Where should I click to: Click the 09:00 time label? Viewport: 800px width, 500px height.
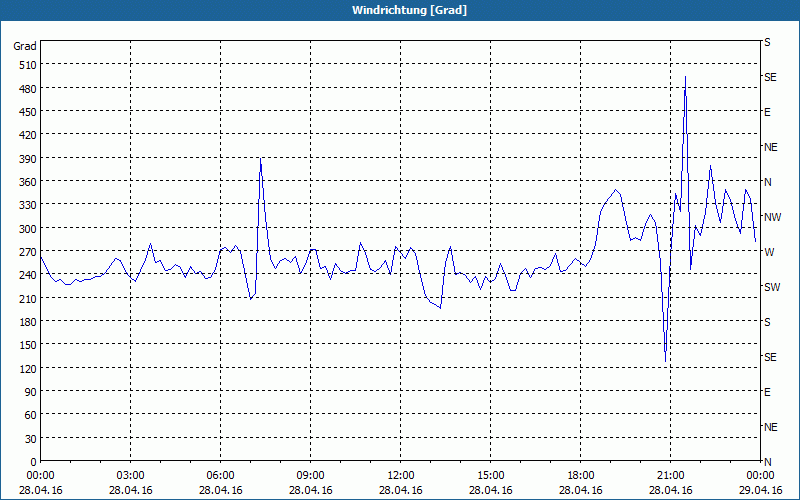pos(310,476)
